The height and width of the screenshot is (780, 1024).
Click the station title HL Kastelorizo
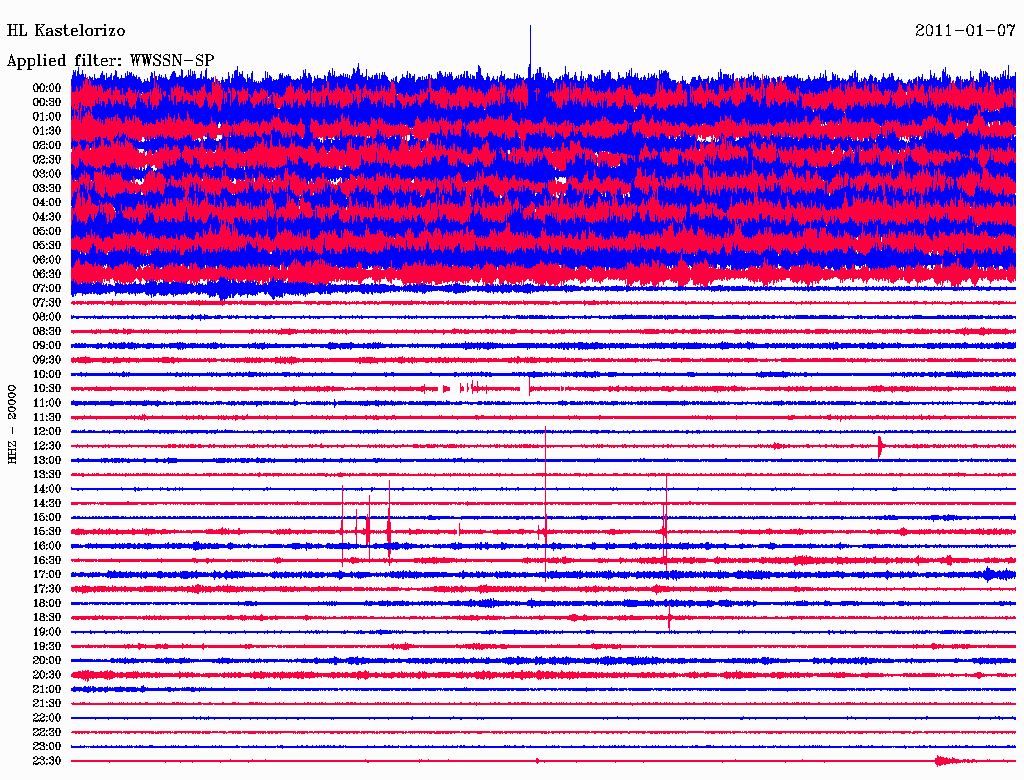[66, 31]
